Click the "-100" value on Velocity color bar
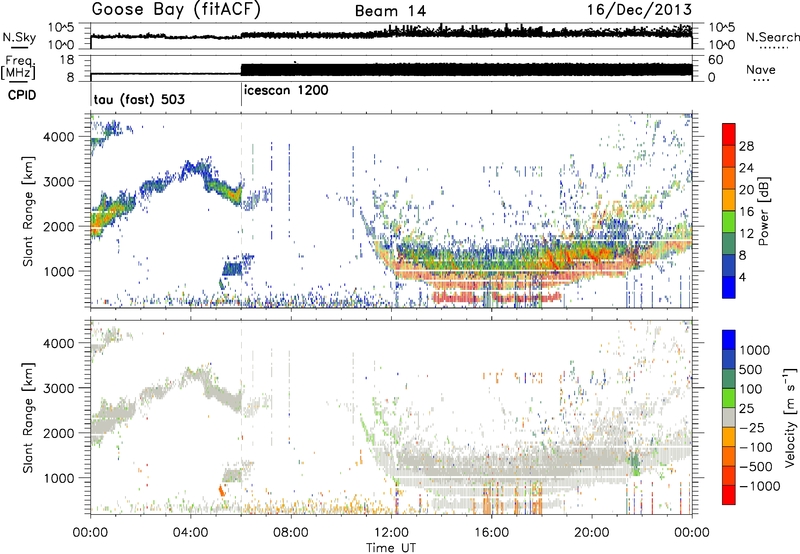The height and width of the screenshot is (554, 800). pyautogui.click(x=756, y=447)
